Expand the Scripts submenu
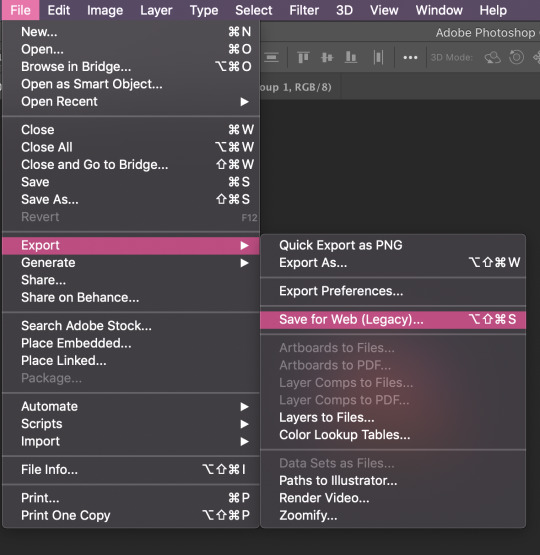This screenshot has height=555, width=540. tap(131, 424)
